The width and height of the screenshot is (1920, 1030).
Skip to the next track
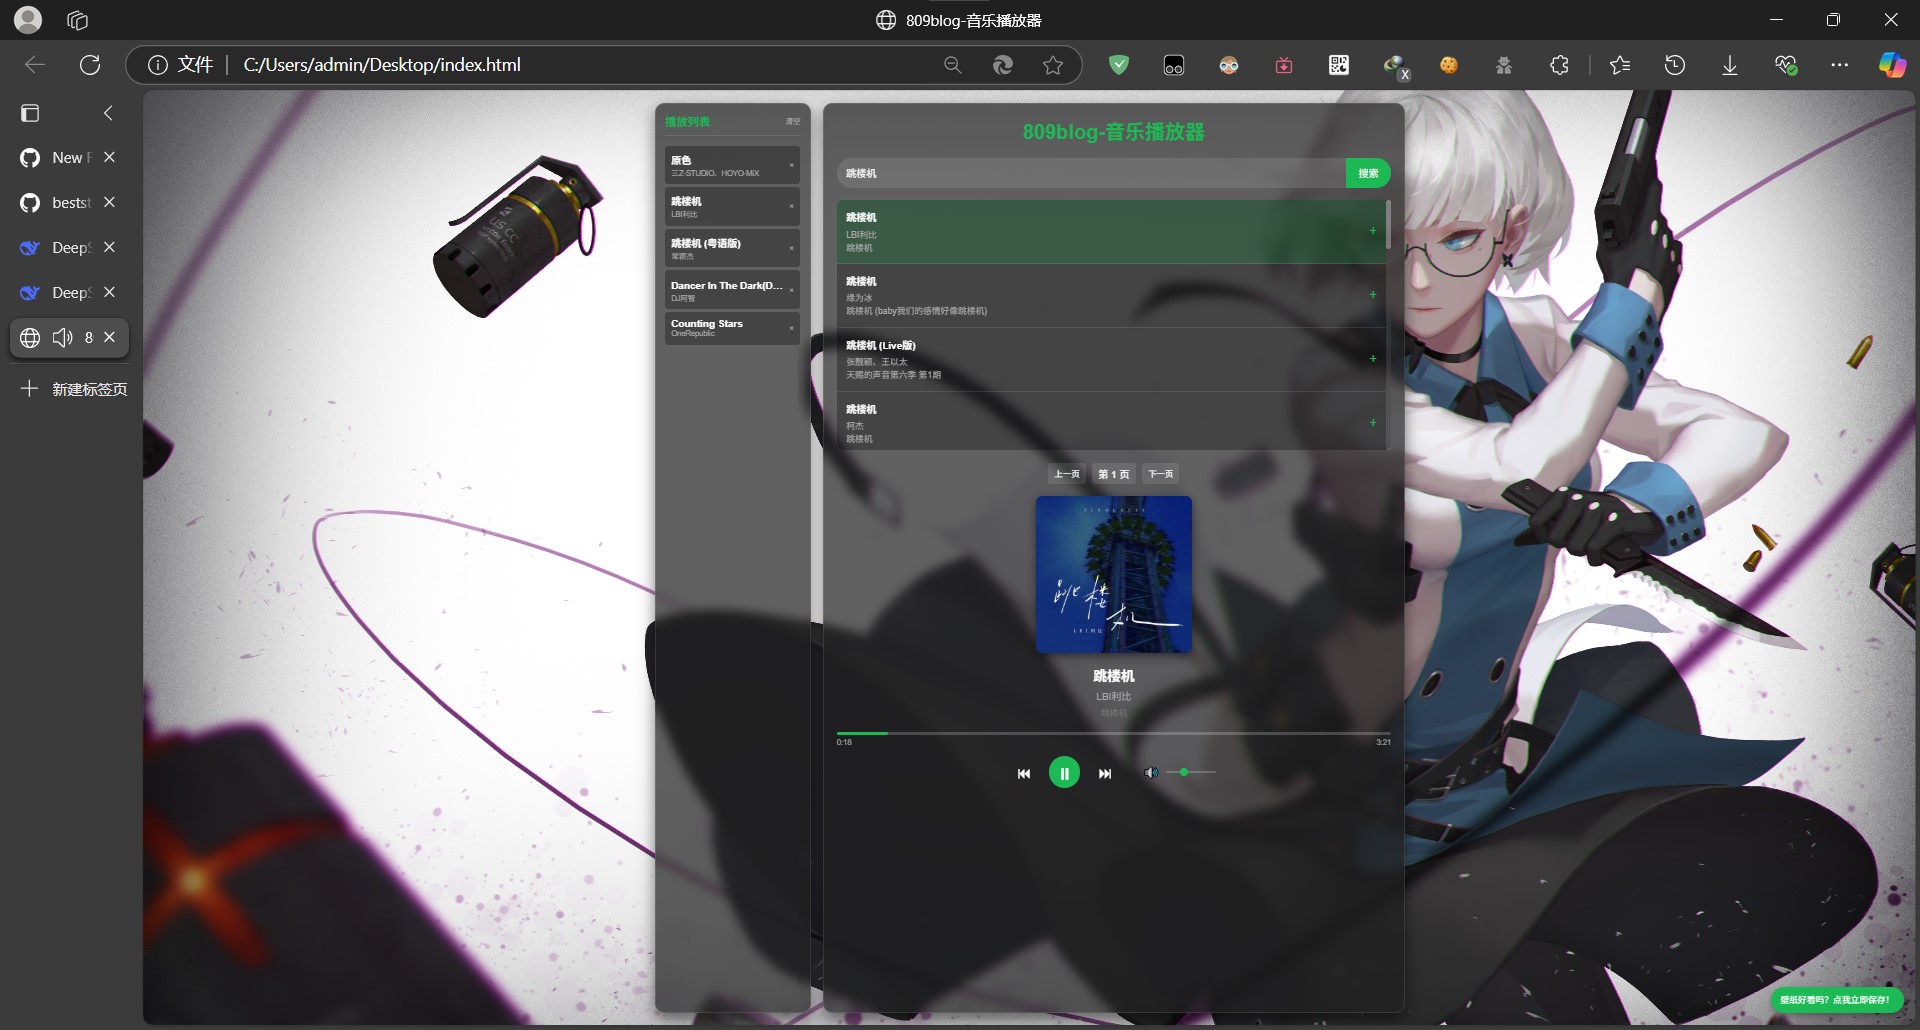1105,774
